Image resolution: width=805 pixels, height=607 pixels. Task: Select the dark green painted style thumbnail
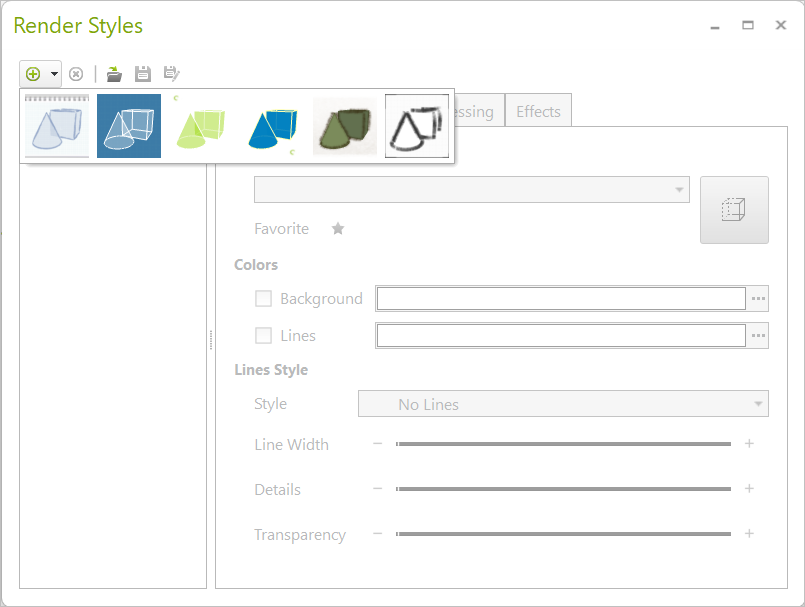coord(344,125)
